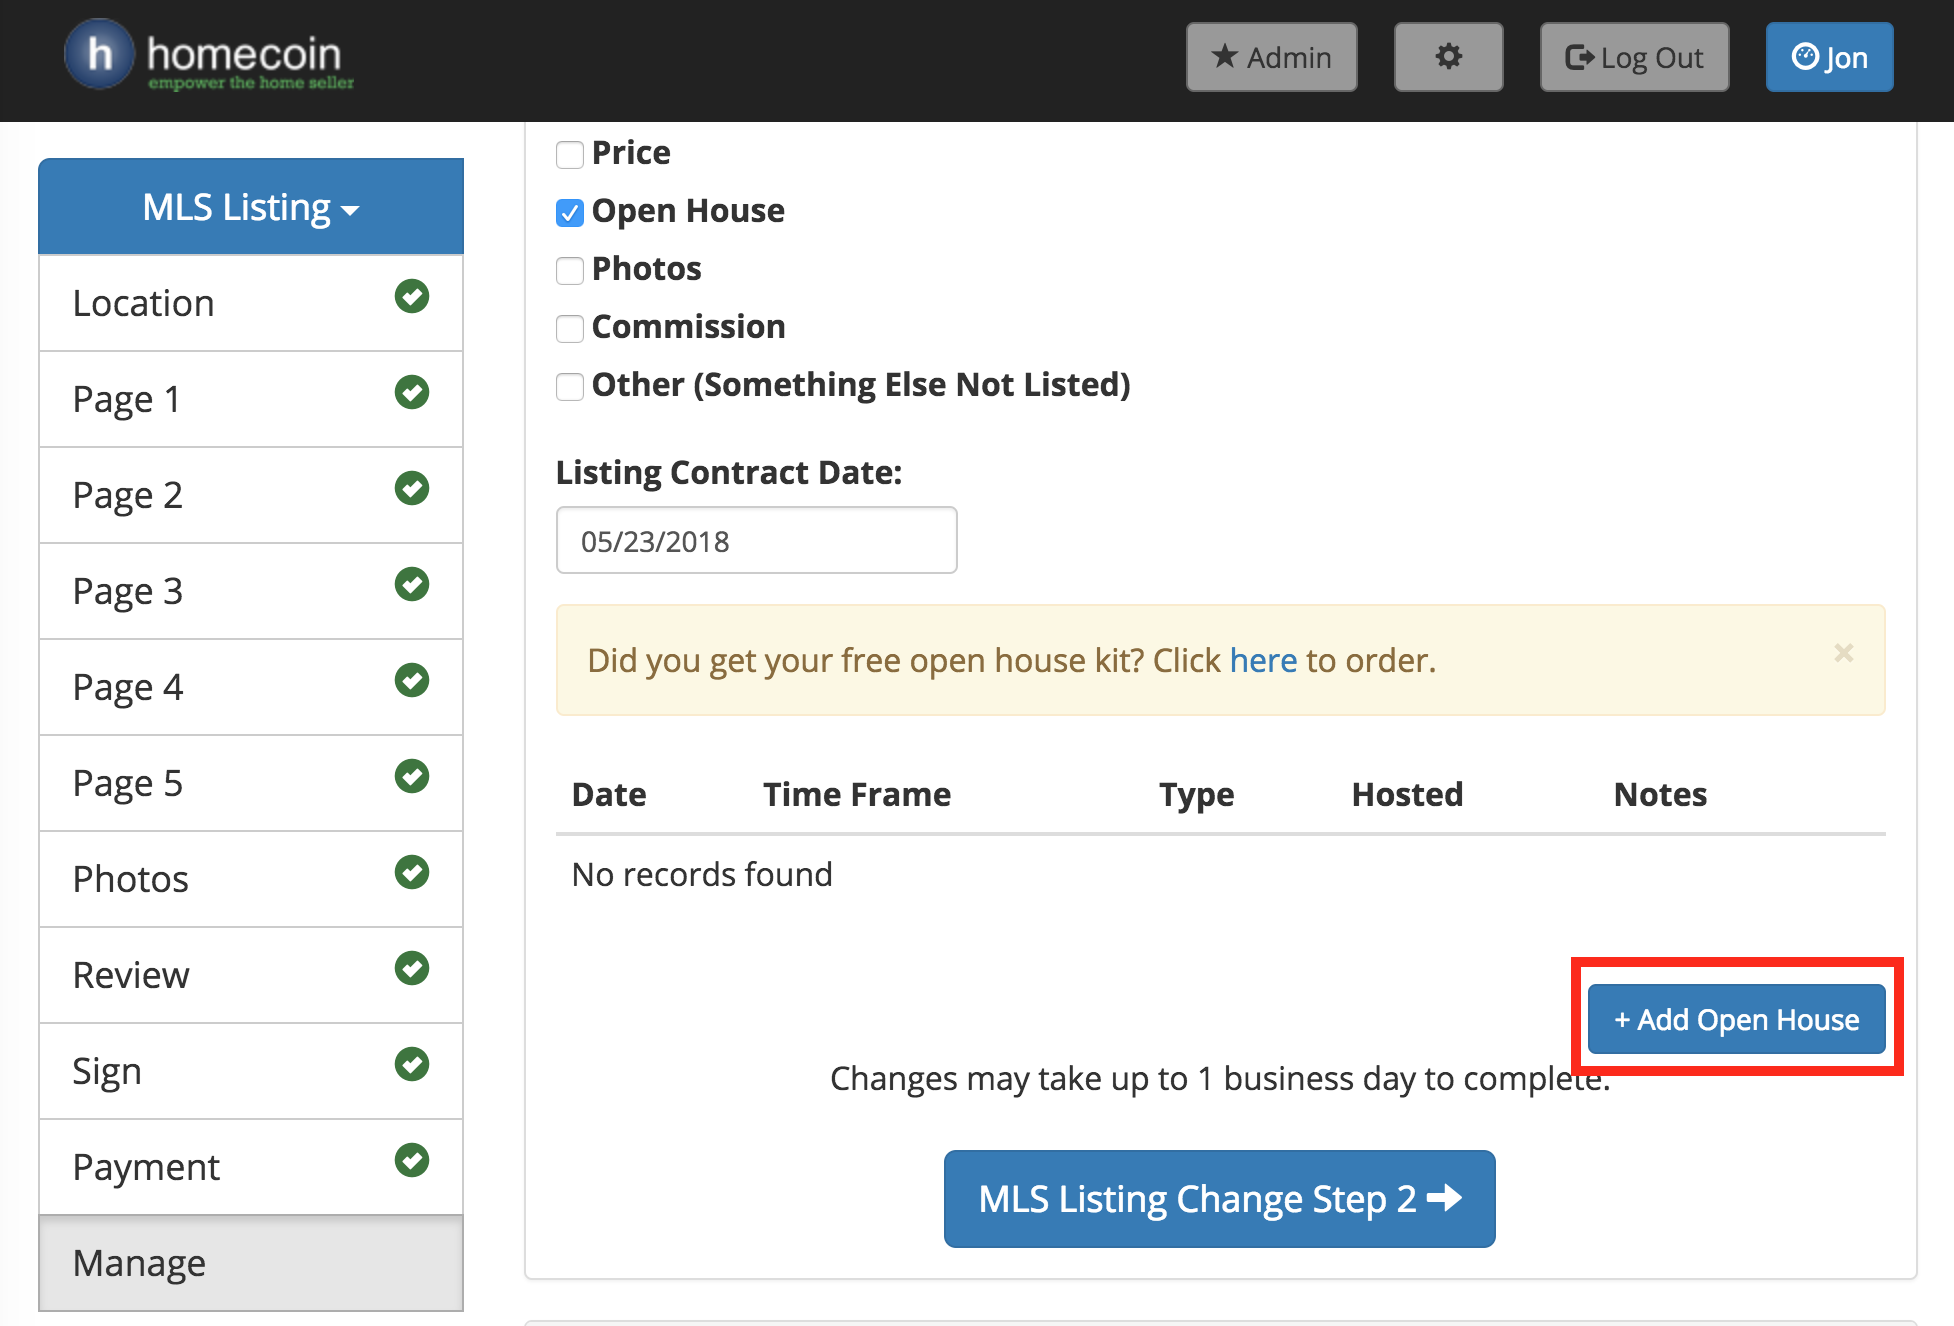
Task: Open the Jon user profile button
Action: (x=1829, y=57)
